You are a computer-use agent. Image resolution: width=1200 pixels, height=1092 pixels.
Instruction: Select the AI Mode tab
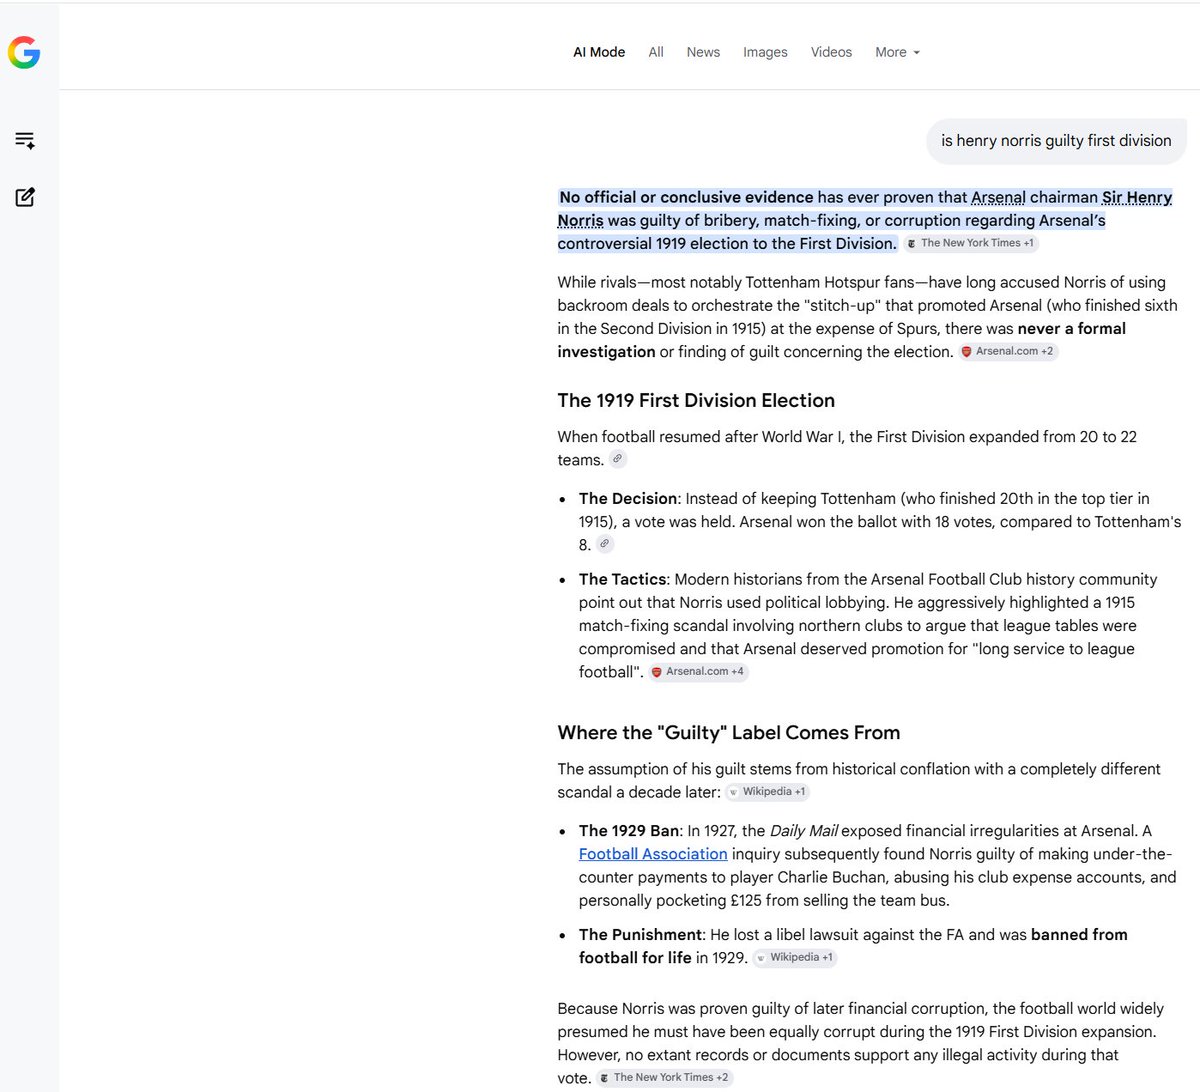(x=599, y=52)
